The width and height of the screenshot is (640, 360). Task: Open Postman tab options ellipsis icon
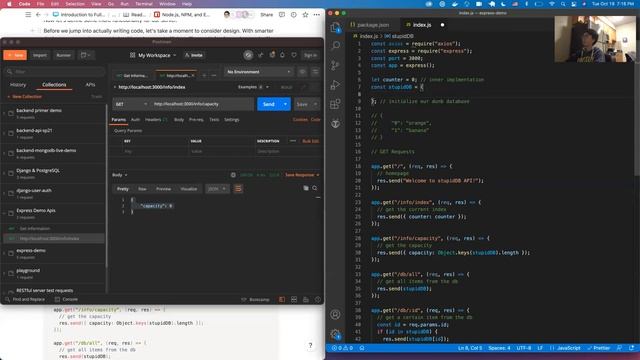click(x=214, y=76)
